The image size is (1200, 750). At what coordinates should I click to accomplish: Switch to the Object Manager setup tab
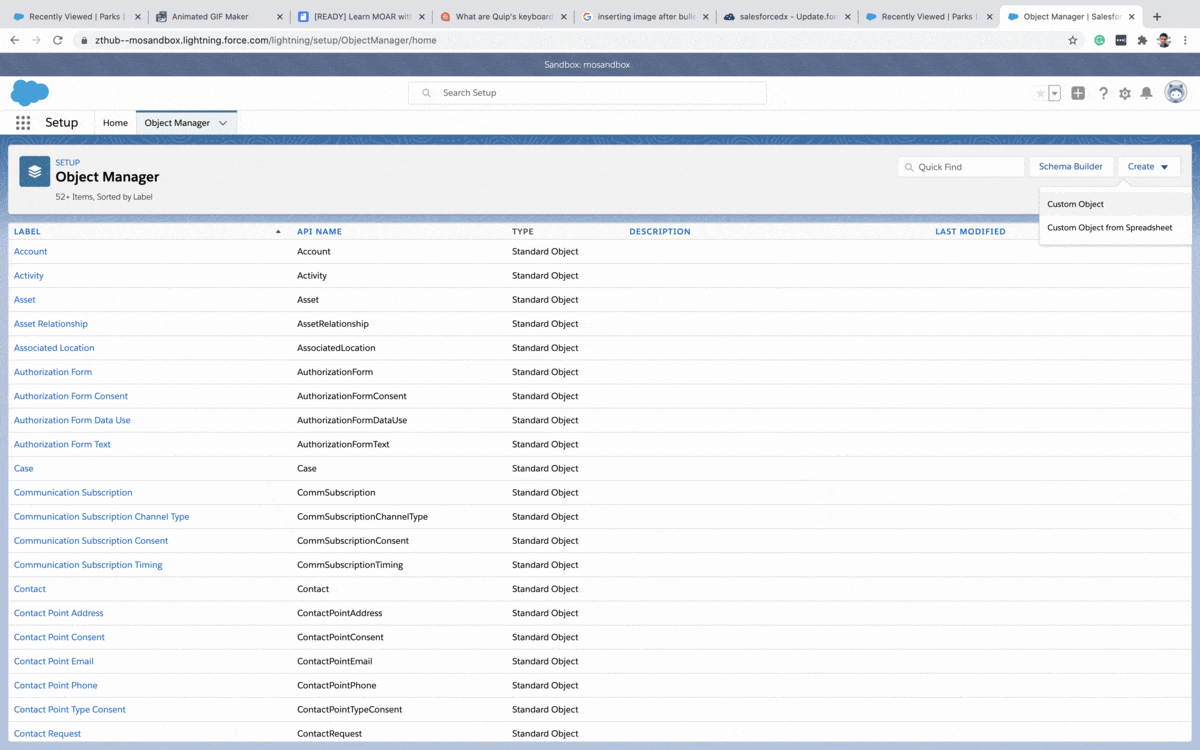tap(177, 123)
